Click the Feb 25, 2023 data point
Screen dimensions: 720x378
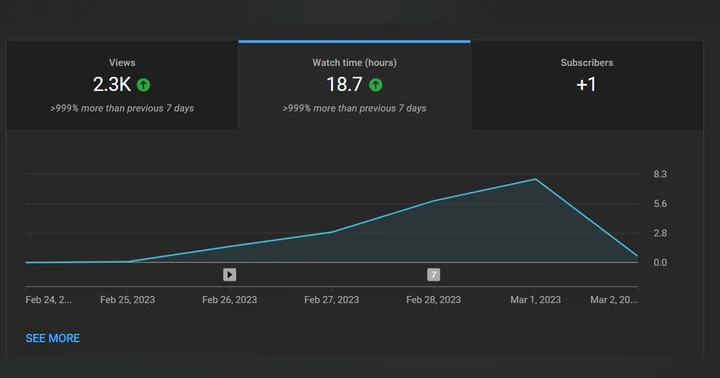coord(128,261)
